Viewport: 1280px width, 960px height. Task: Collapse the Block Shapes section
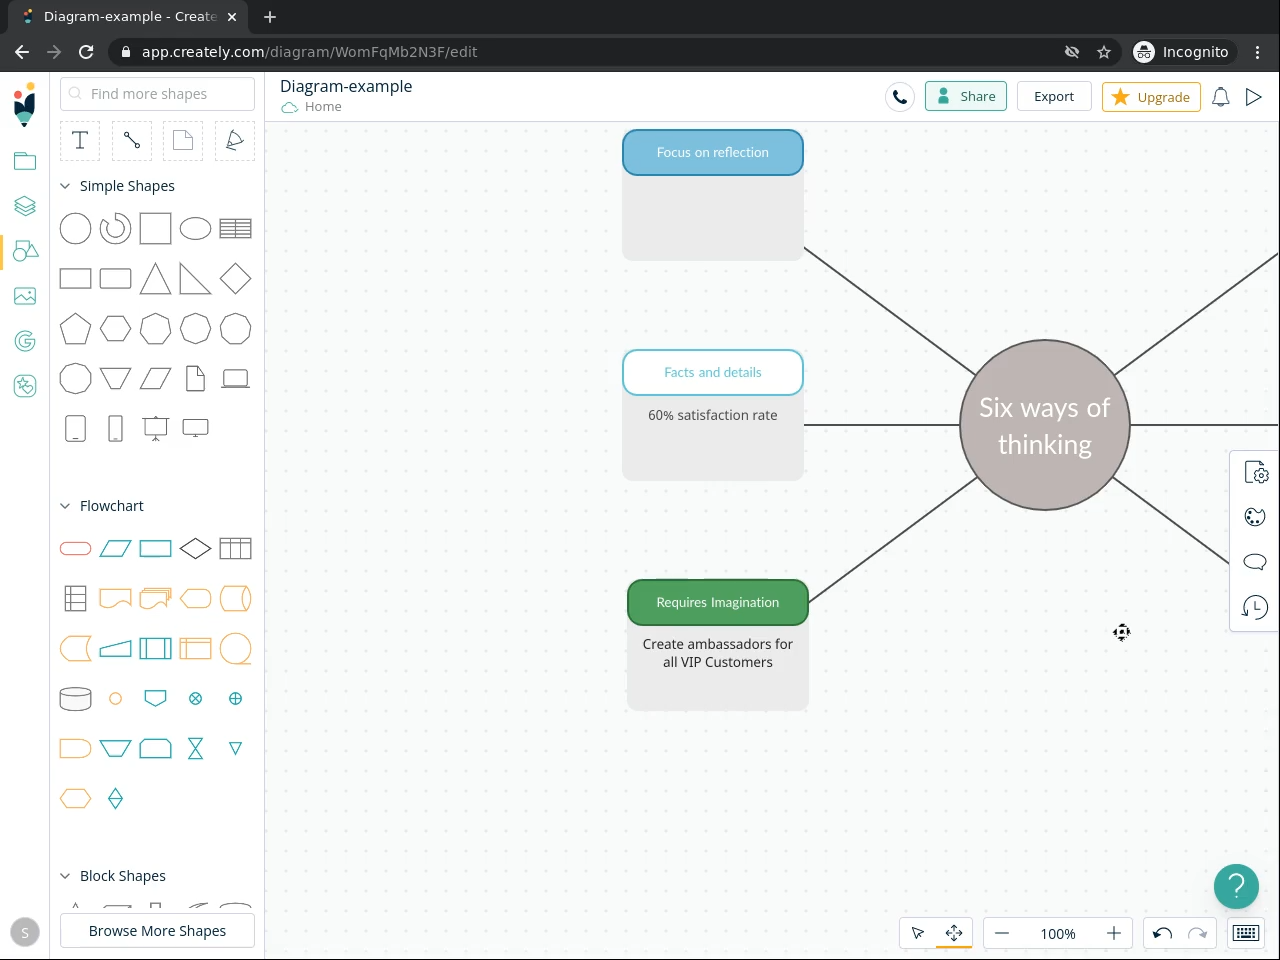[x=65, y=876]
